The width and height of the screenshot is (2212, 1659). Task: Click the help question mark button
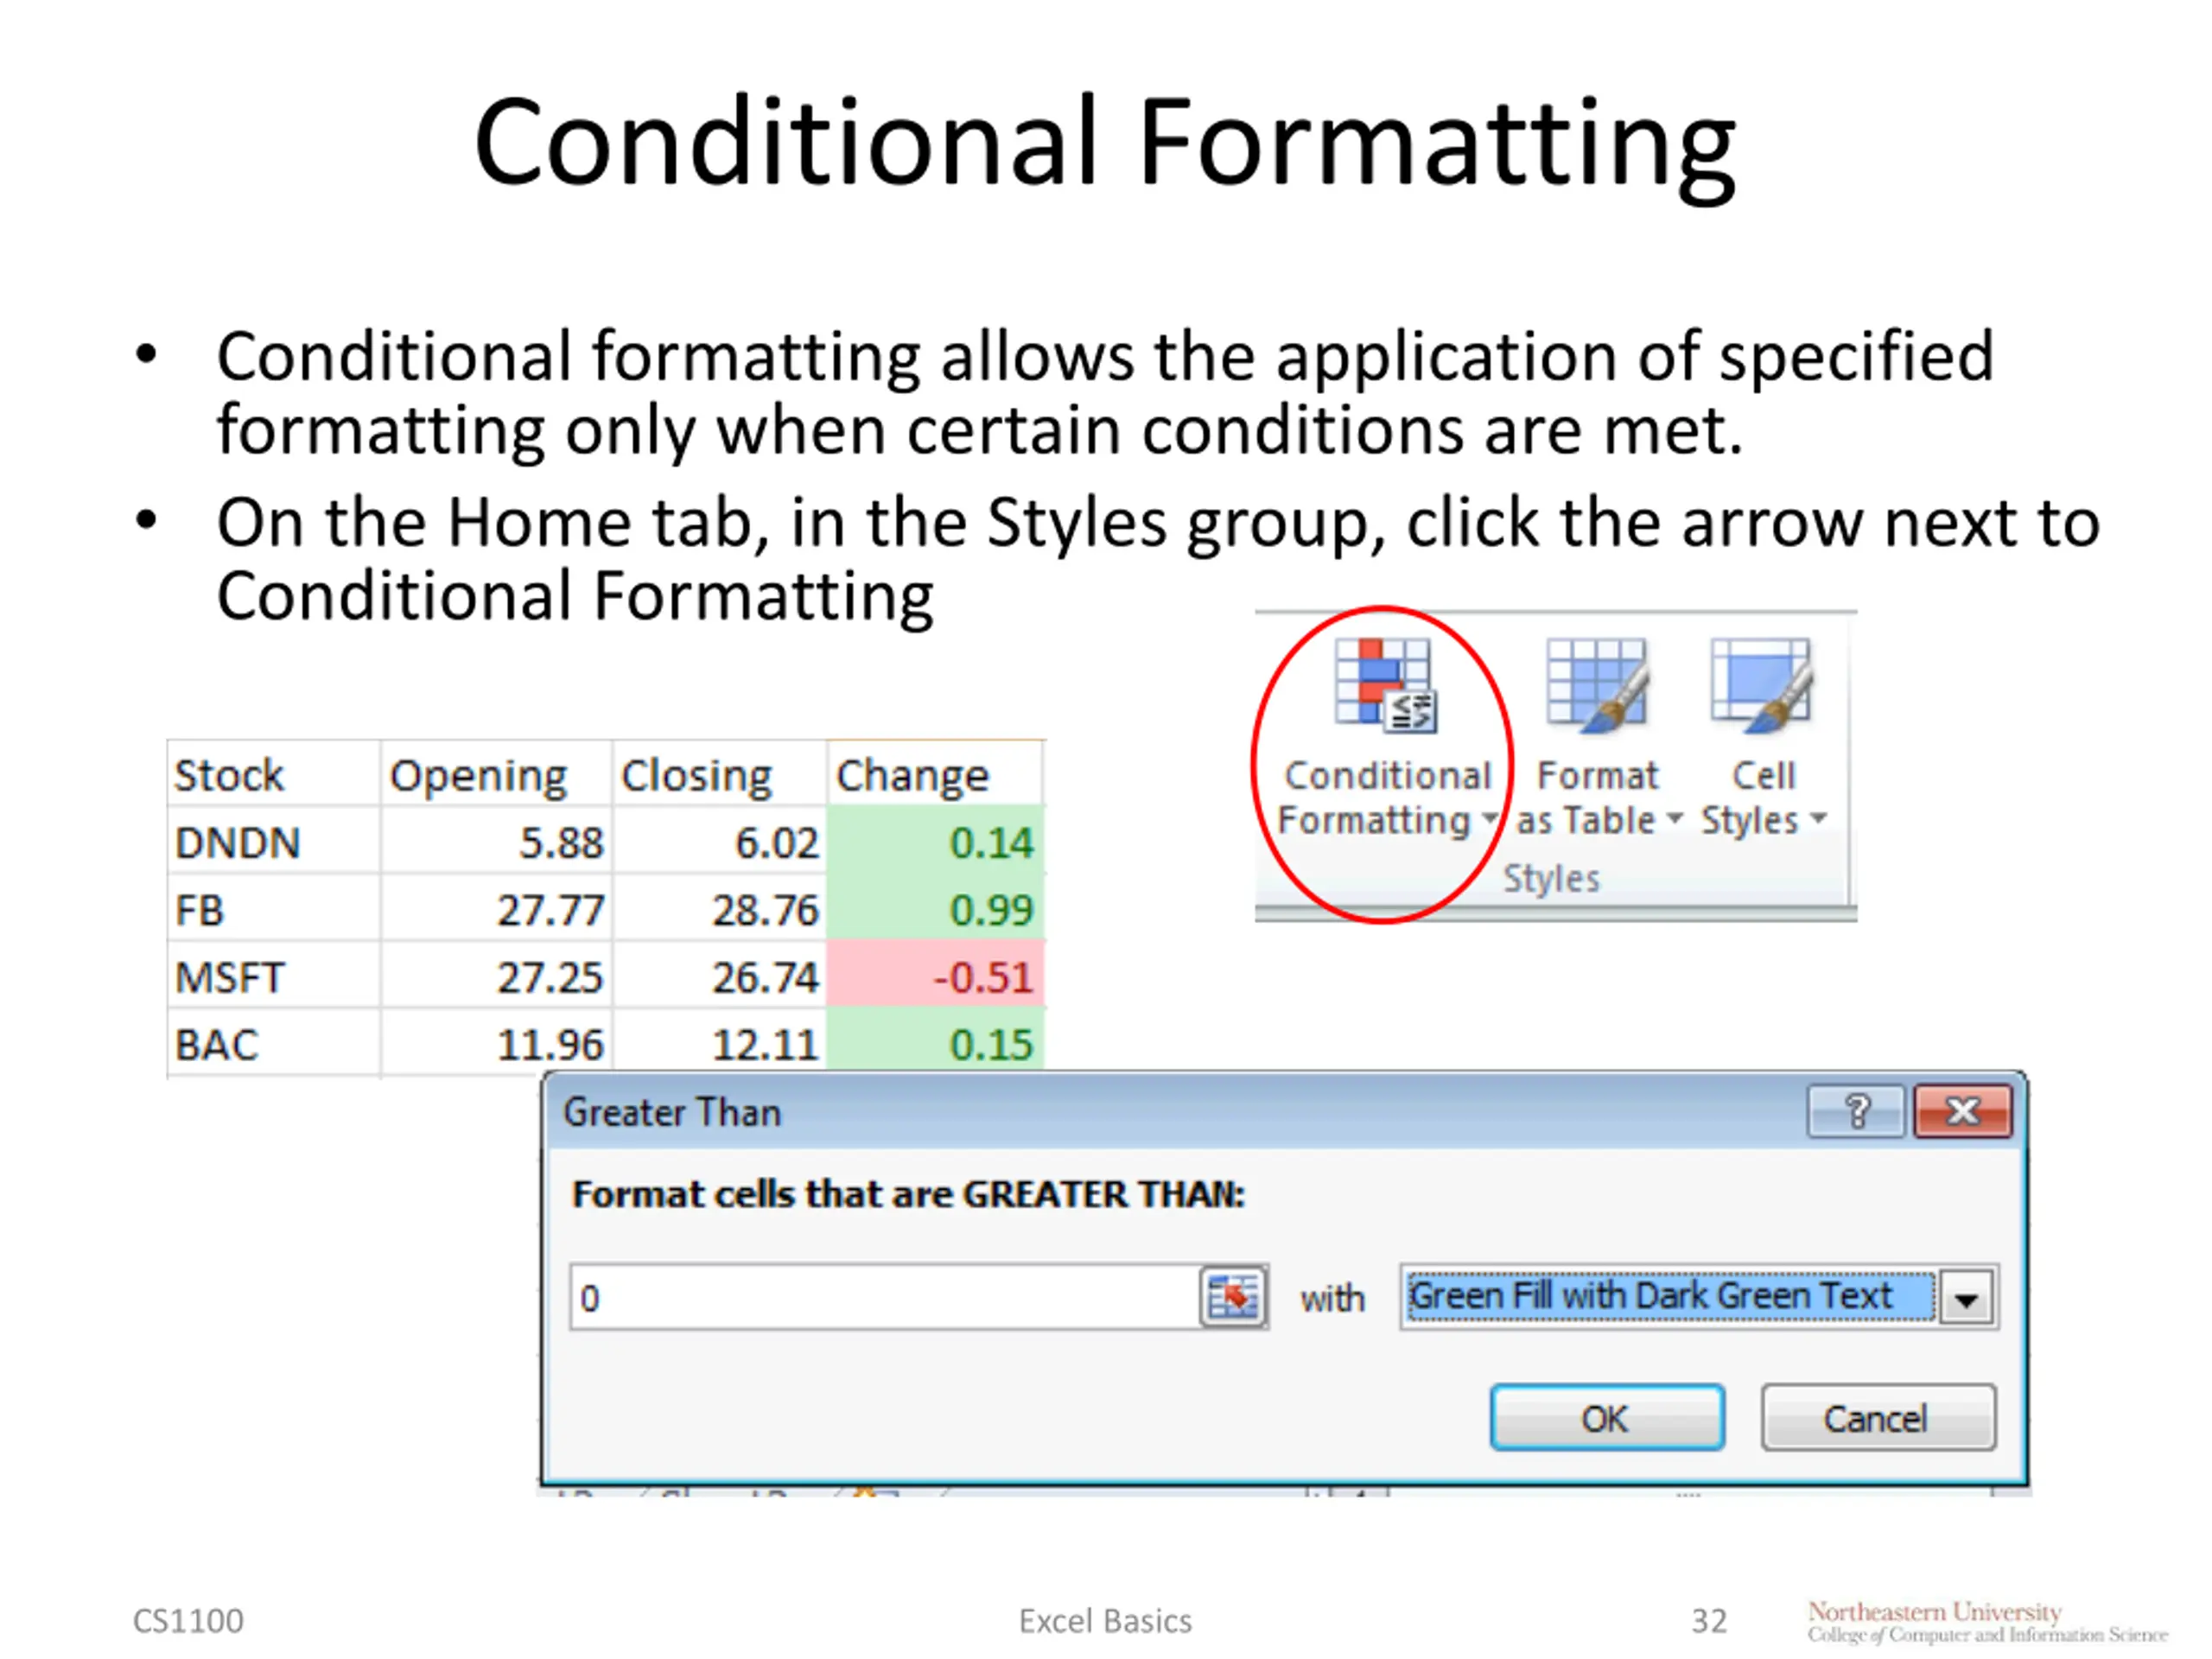[x=1856, y=1111]
